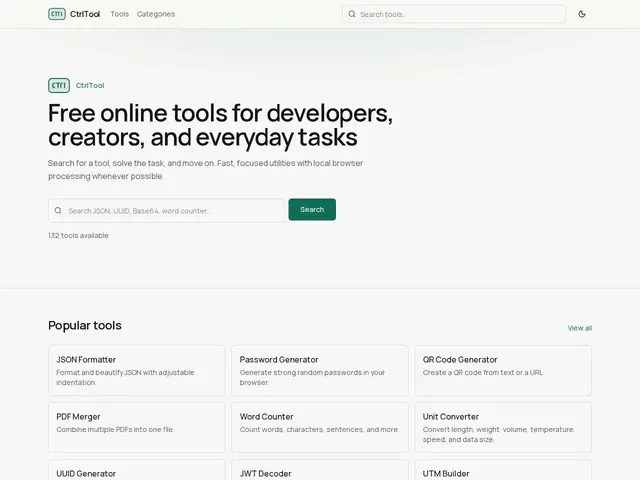Click the "Free online tools for developers" headline
This screenshot has width=640, height=480.
[x=220, y=125]
